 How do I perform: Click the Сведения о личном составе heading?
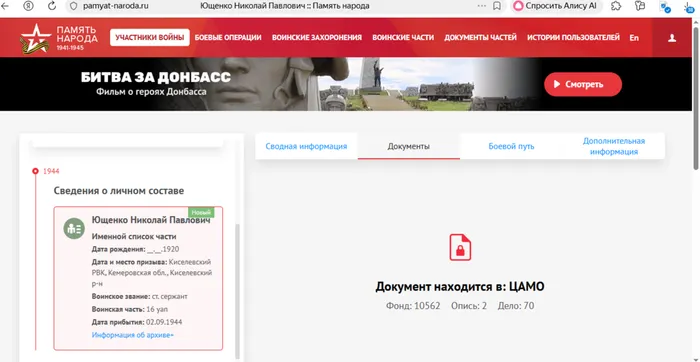(x=119, y=191)
